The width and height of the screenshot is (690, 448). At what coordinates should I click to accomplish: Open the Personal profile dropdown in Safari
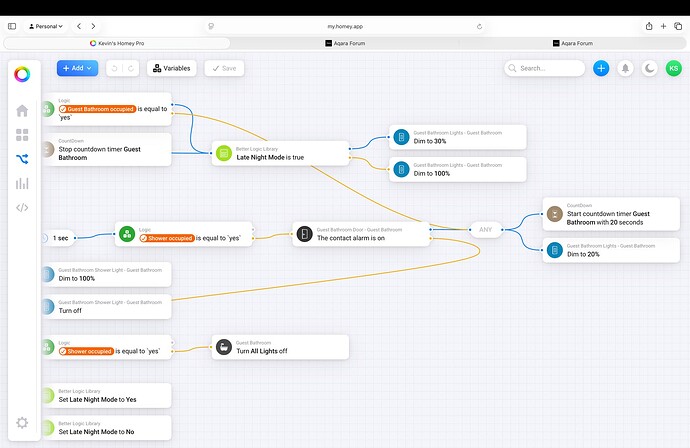(43, 26)
